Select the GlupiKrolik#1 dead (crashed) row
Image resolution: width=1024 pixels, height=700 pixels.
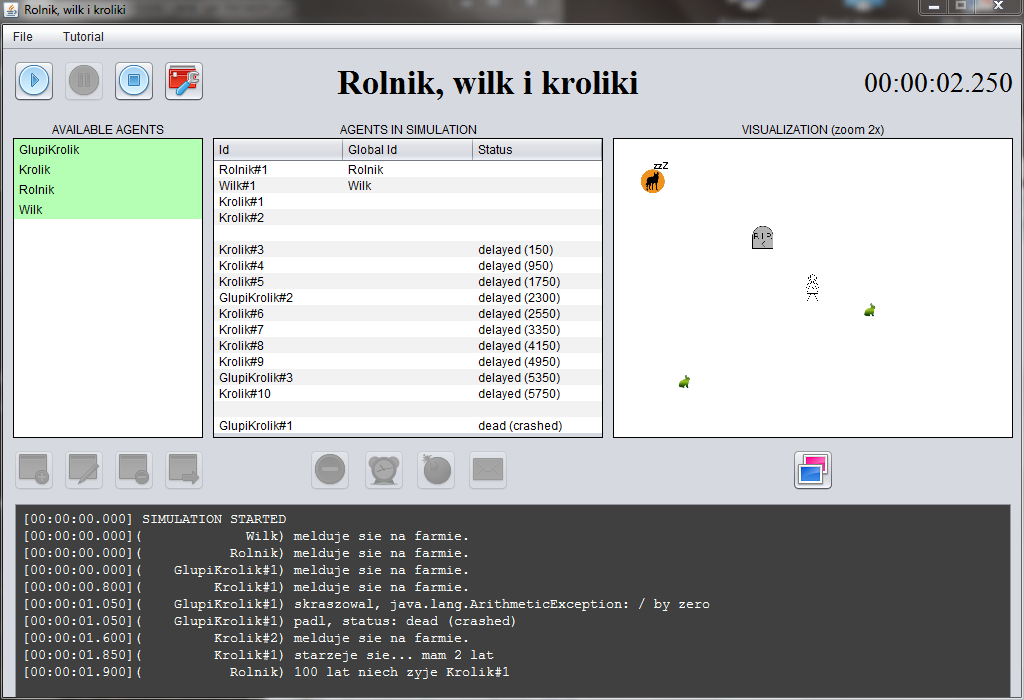pyautogui.click(x=408, y=426)
